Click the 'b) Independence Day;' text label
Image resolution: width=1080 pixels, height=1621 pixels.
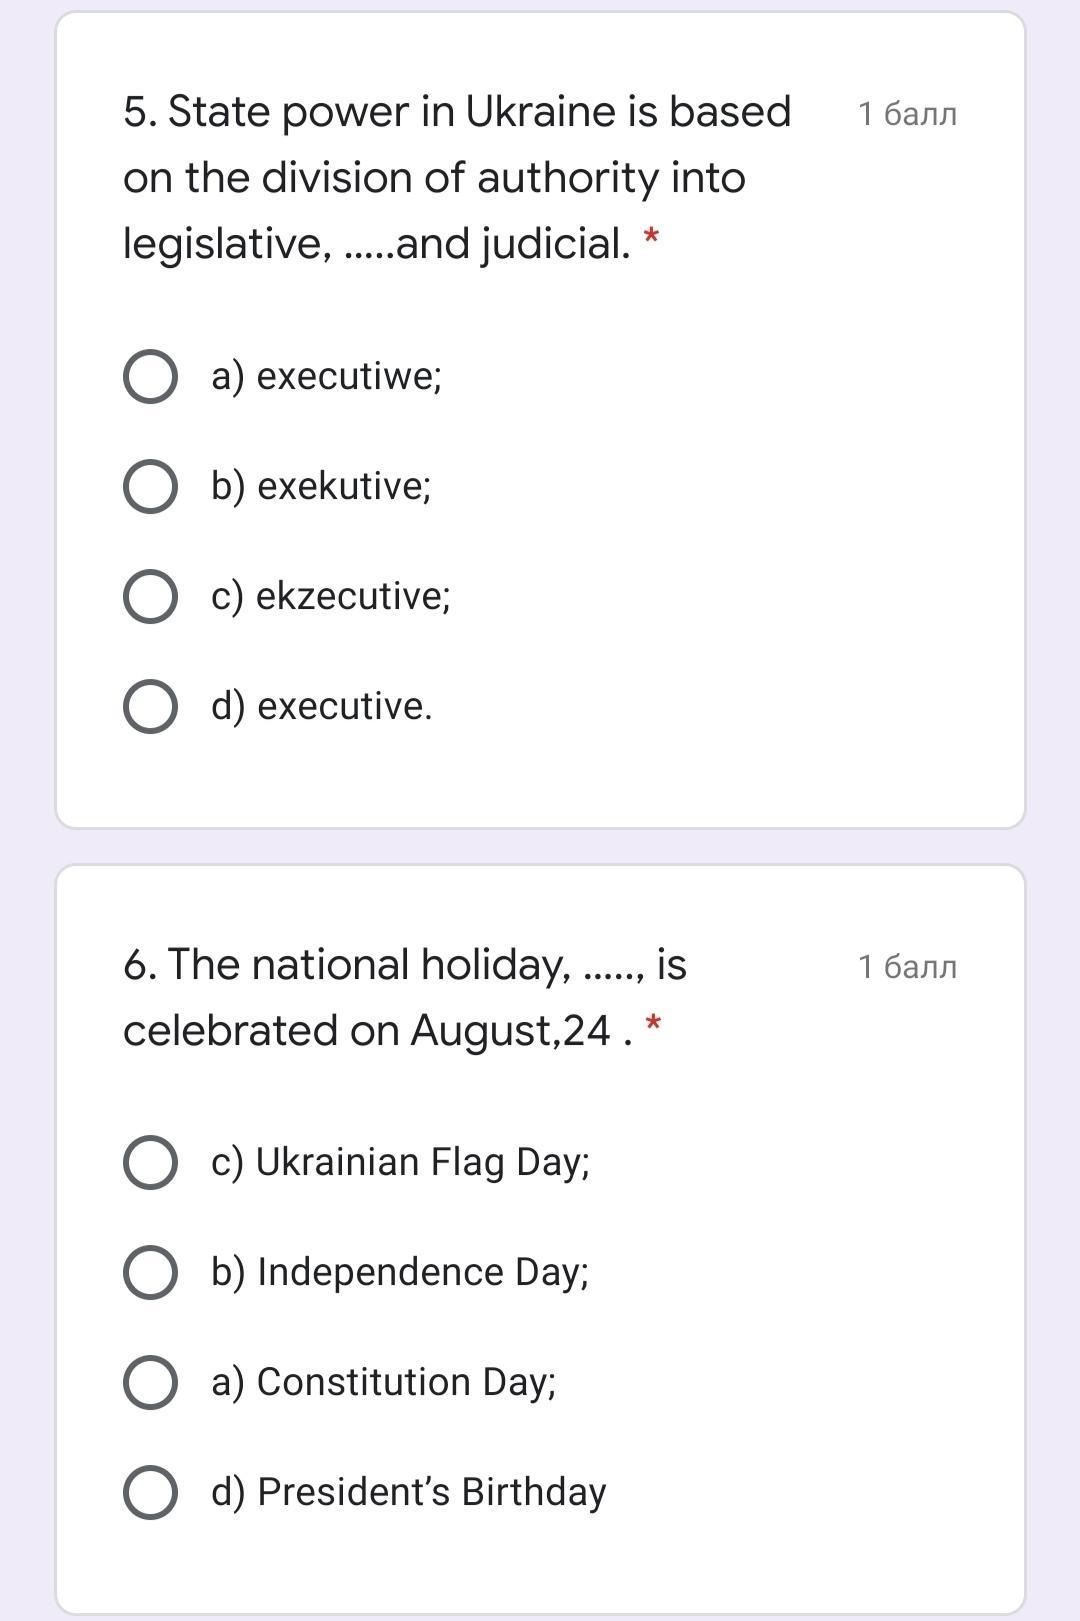pyautogui.click(x=400, y=1273)
